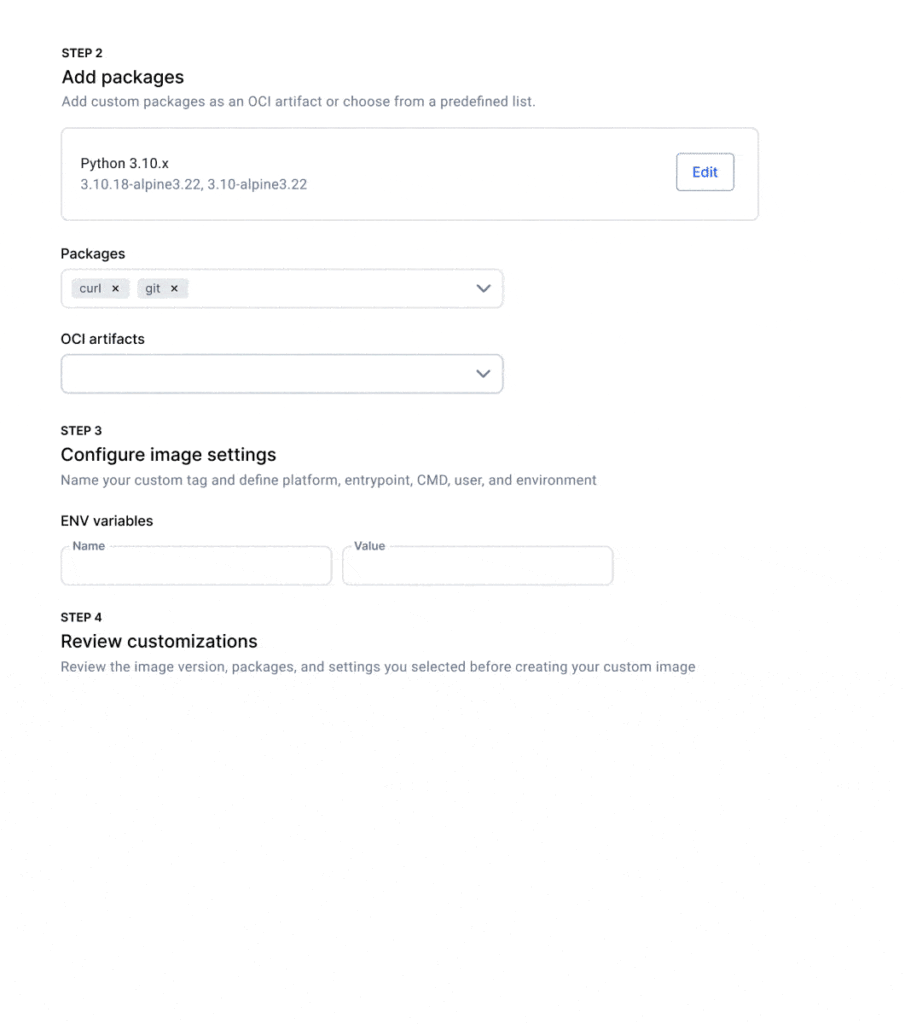The width and height of the screenshot is (905, 1024).
Task: Open the OCI artifacts dropdown chevron
Action: tap(483, 374)
